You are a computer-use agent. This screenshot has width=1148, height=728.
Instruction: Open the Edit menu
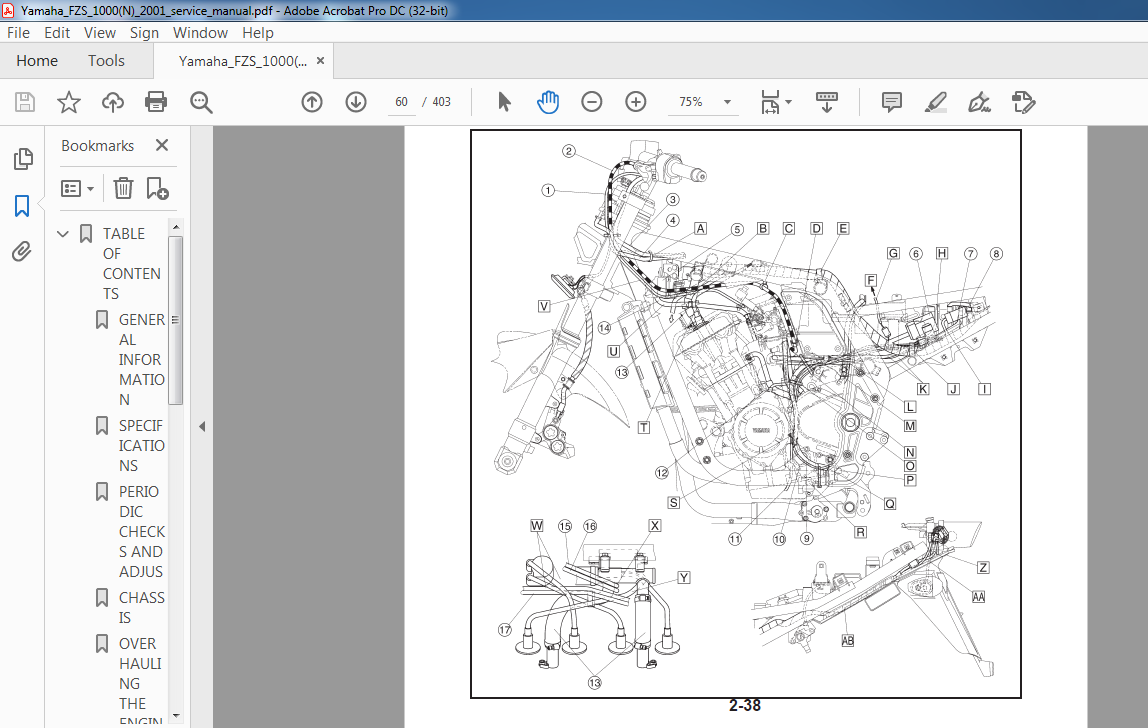(x=57, y=33)
